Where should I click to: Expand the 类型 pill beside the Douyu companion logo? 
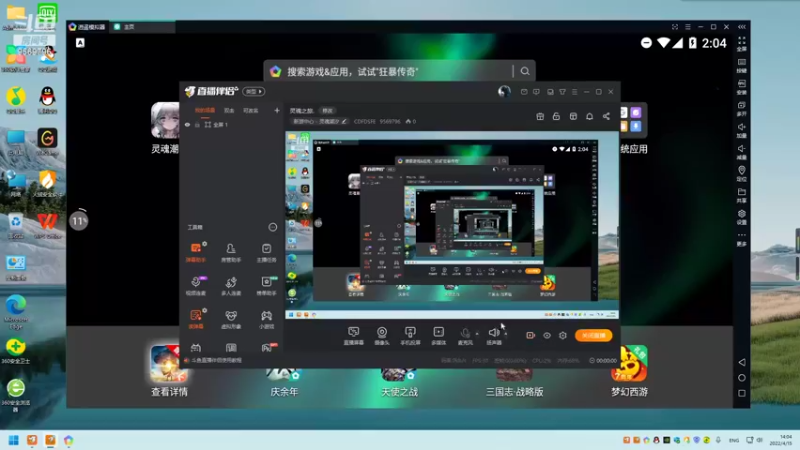[x=254, y=91]
